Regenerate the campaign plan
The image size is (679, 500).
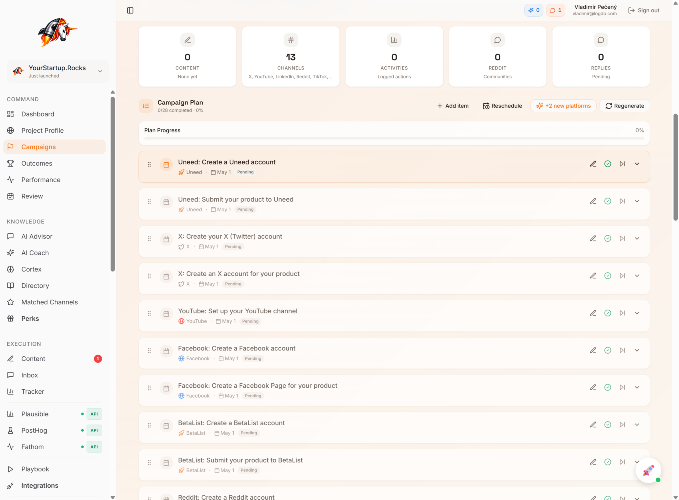[625, 106]
